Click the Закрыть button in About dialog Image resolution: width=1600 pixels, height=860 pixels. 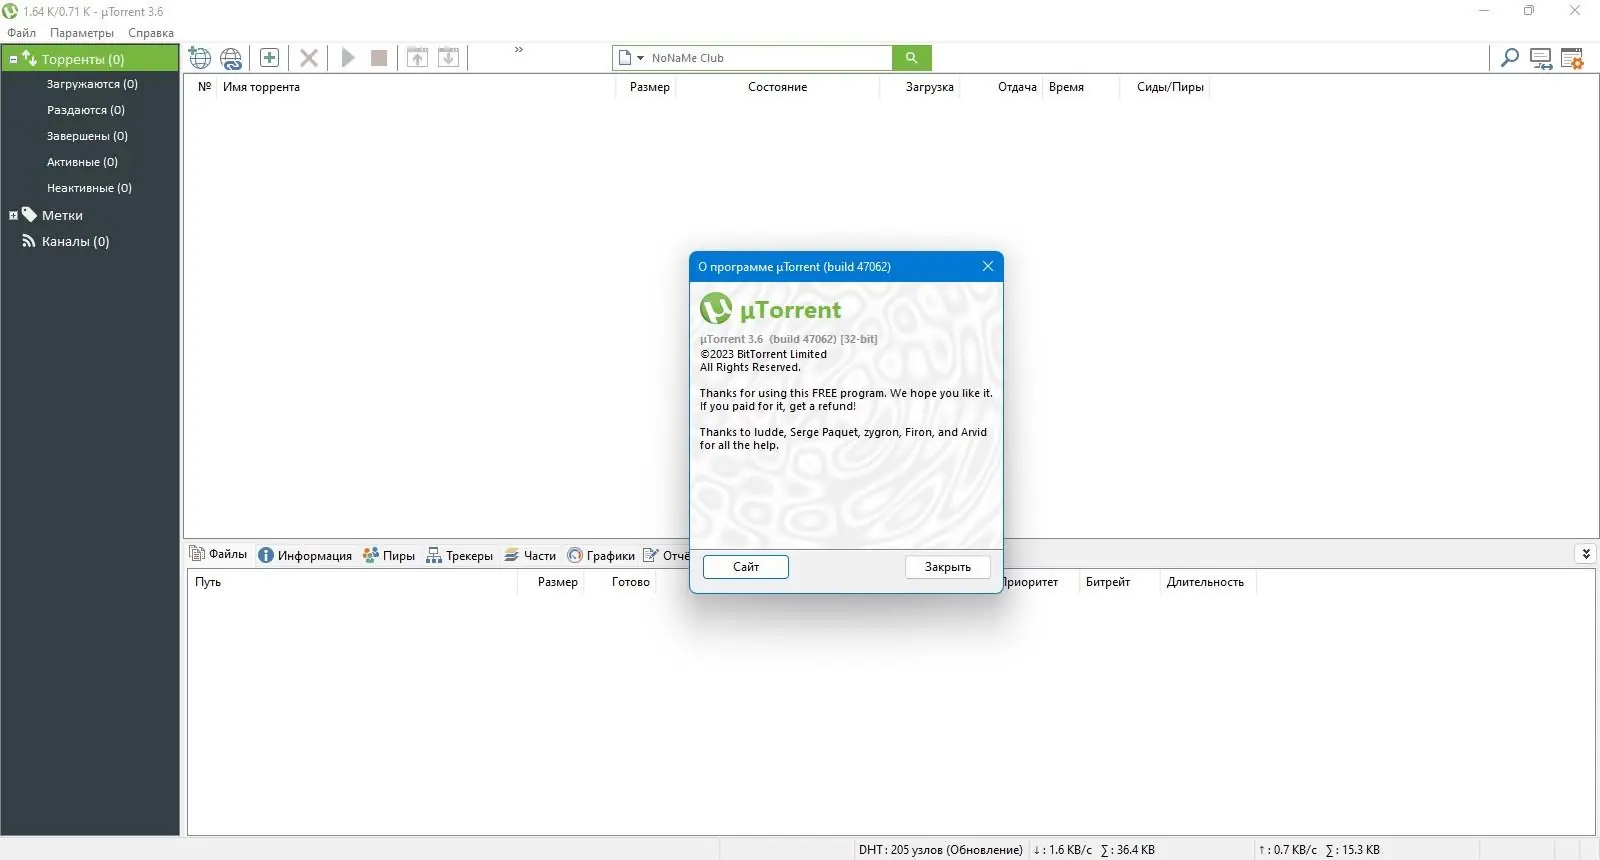(948, 567)
